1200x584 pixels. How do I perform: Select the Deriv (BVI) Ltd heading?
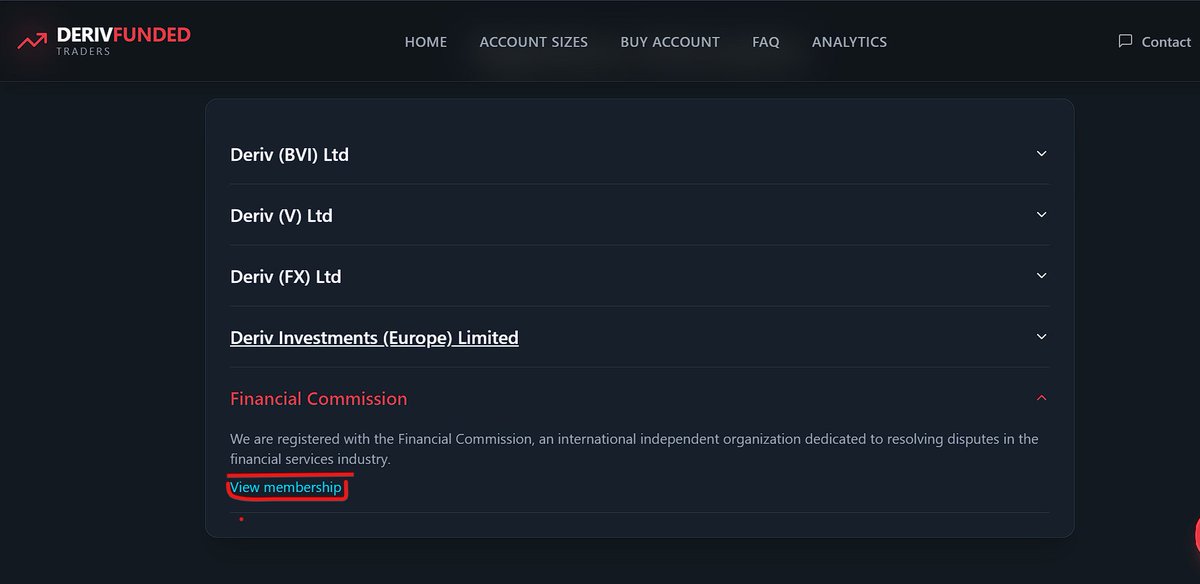[x=289, y=155]
